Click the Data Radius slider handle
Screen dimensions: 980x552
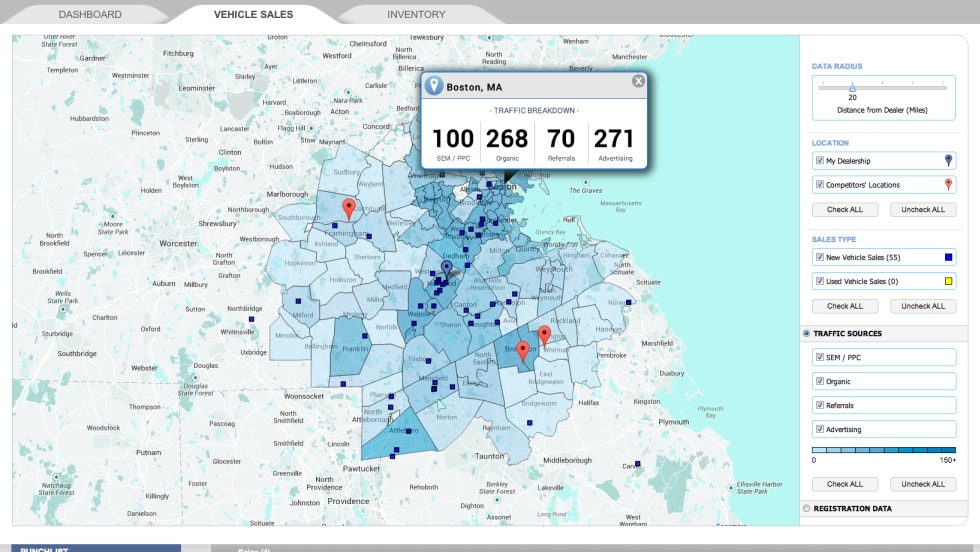coord(852,89)
